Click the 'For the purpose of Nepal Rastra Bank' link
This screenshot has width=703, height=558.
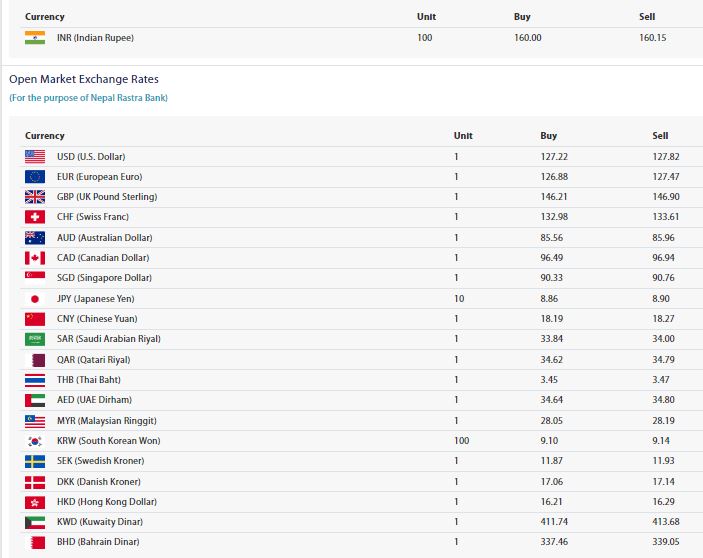[88, 98]
